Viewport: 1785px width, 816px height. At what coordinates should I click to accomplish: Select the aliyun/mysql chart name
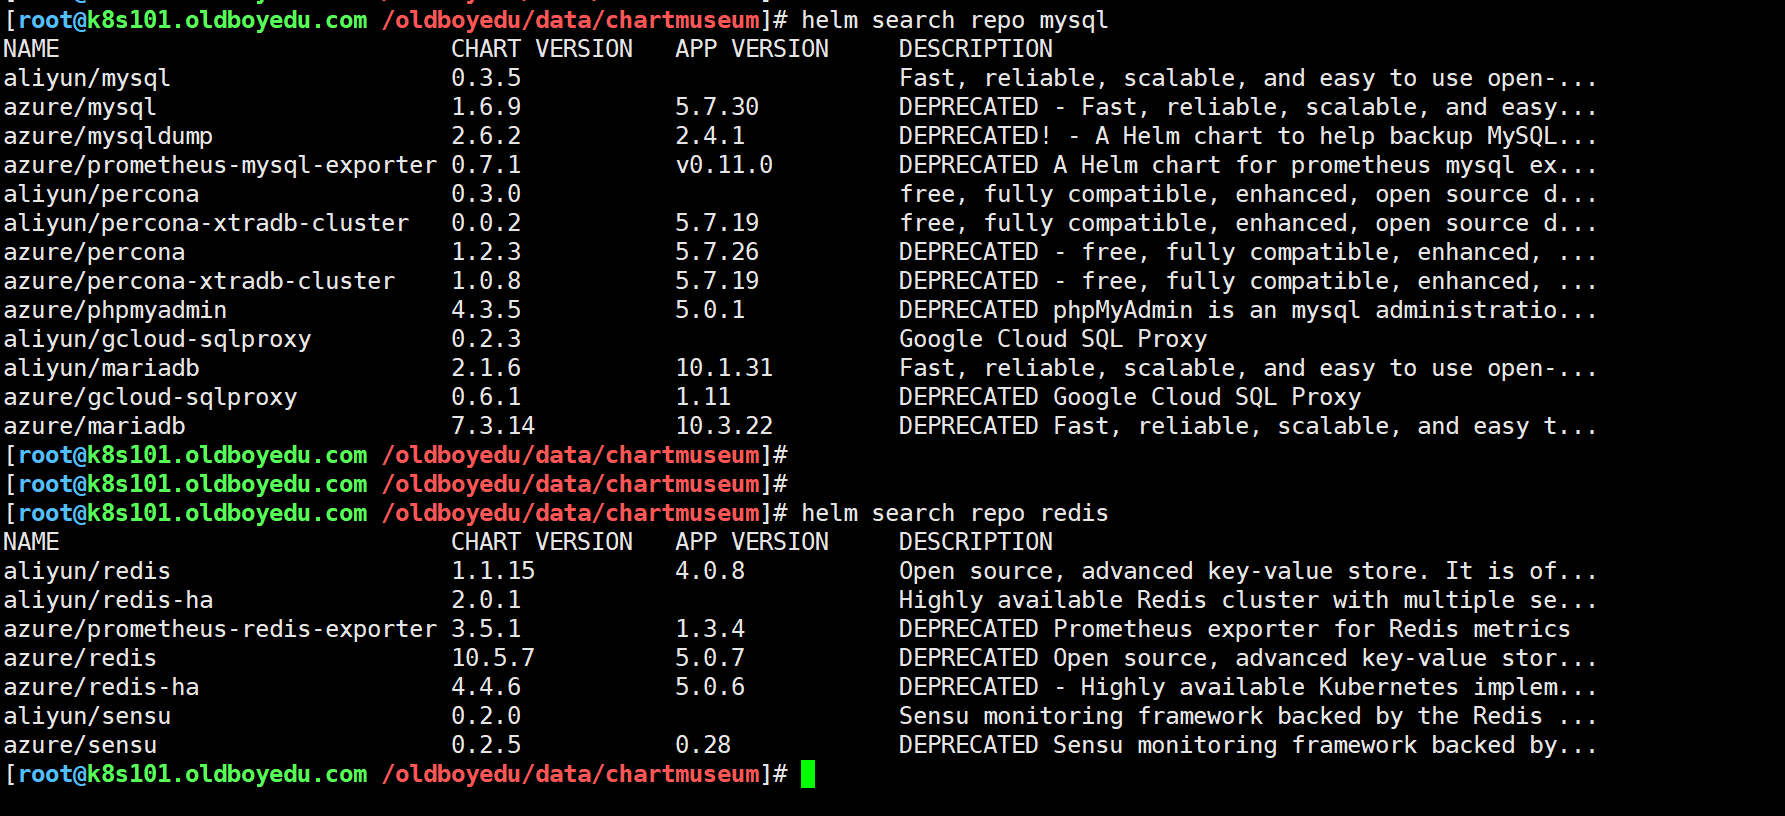87,78
